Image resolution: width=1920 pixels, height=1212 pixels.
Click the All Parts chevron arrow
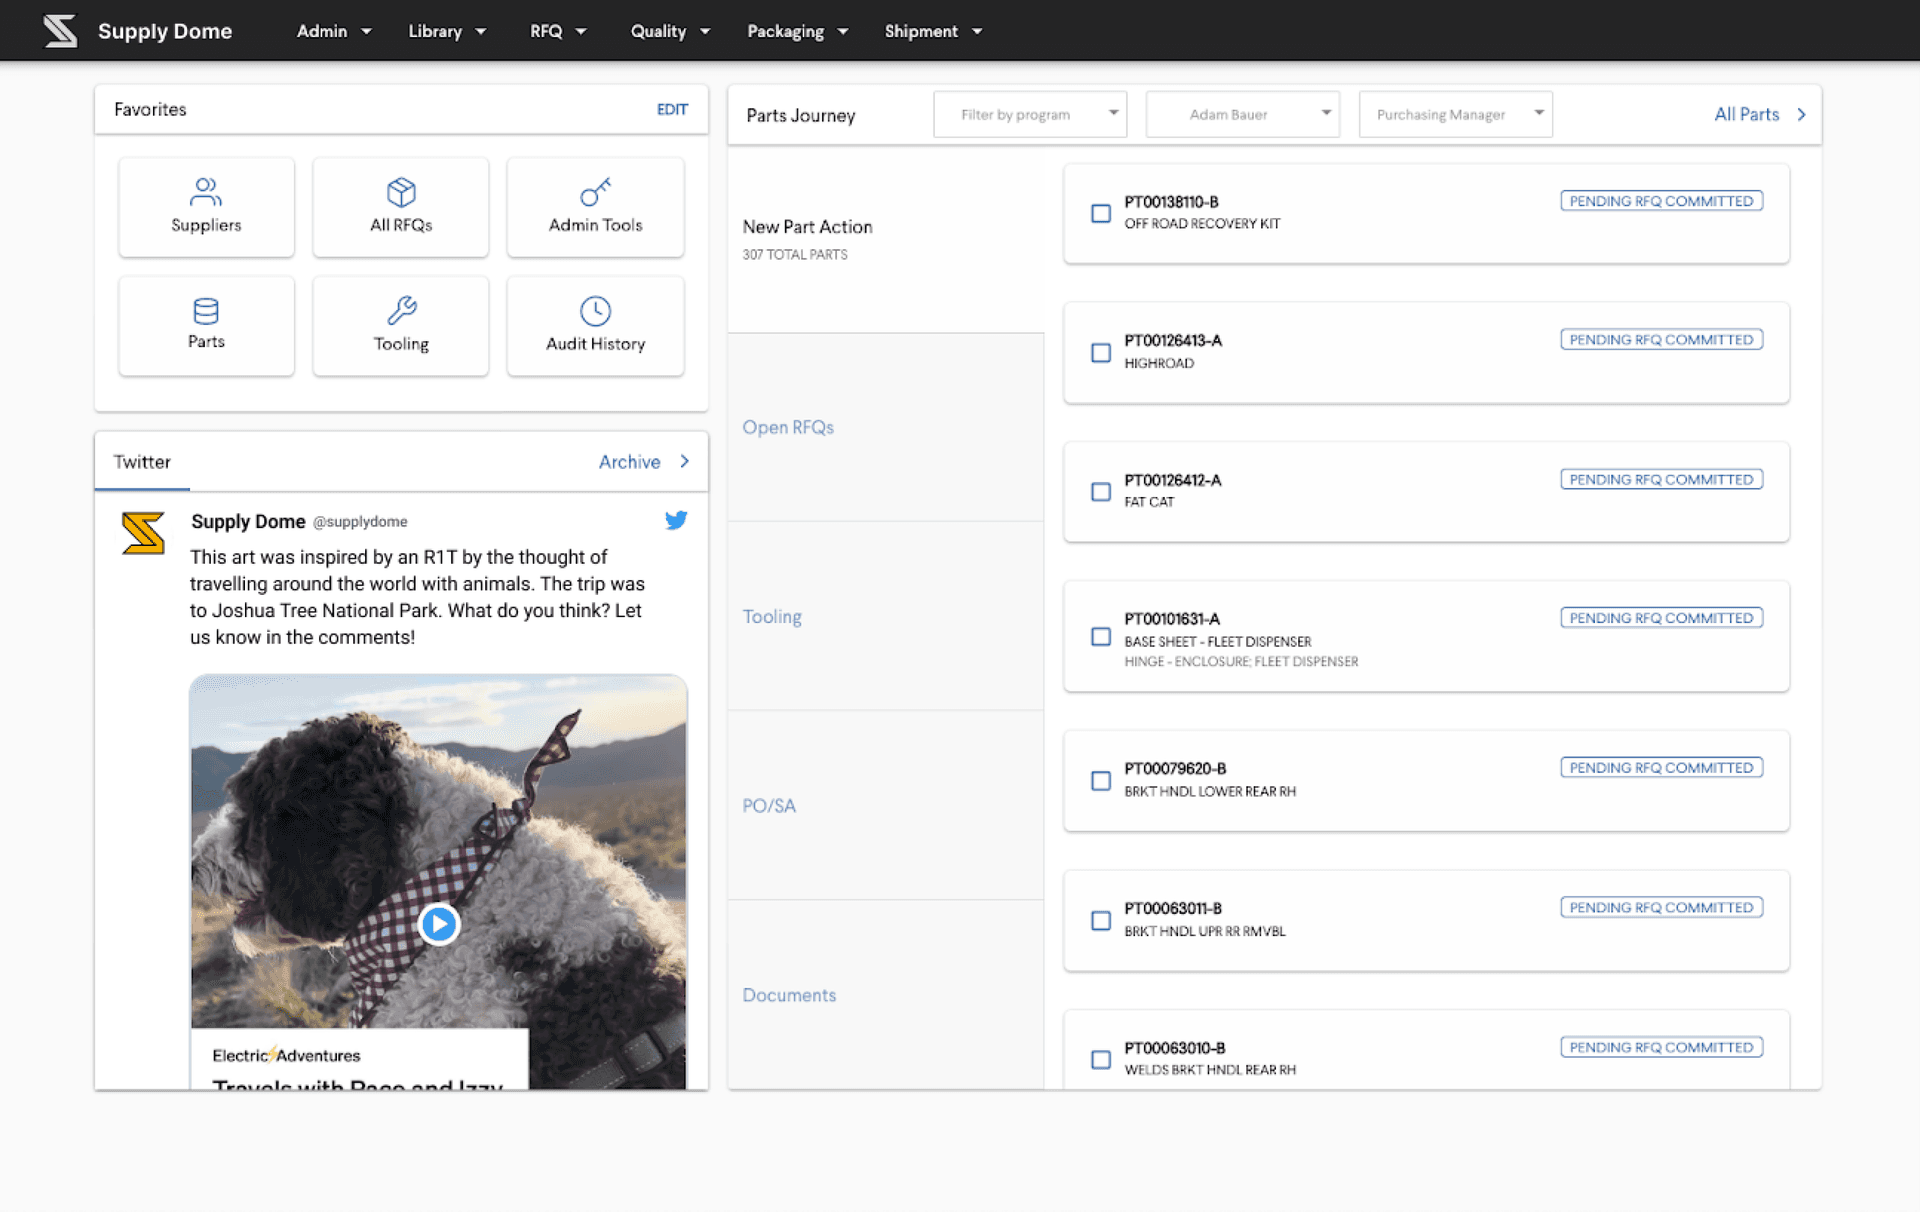tap(1801, 114)
